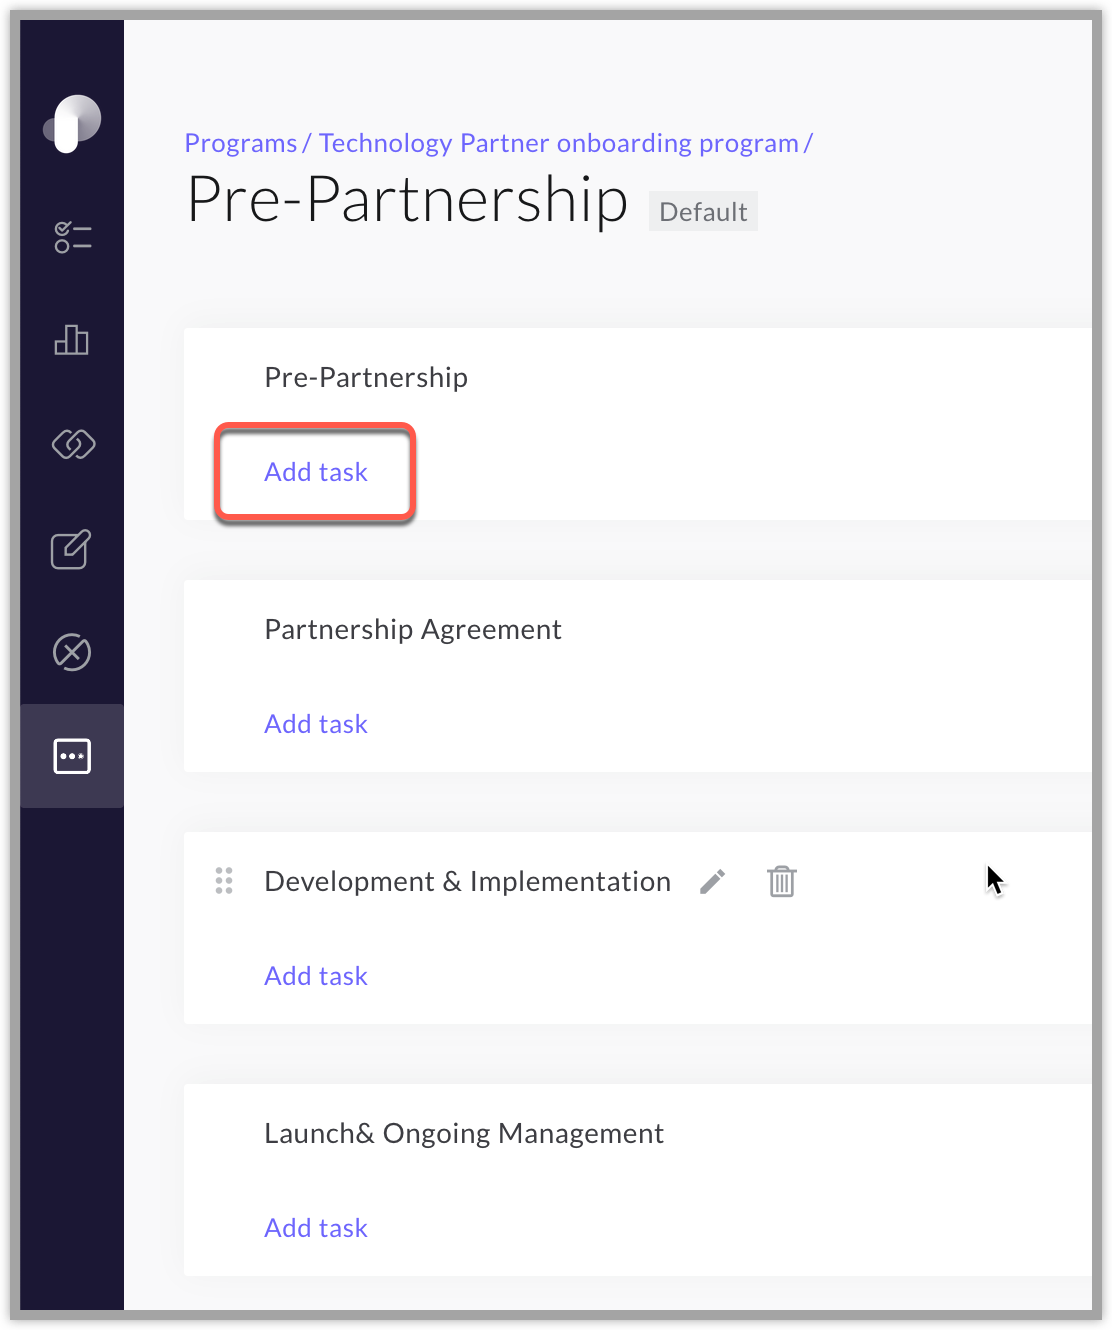Viewport: 1112px width, 1330px height.
Task: Open the bar chart reports icon
Action: coord(72,340)
